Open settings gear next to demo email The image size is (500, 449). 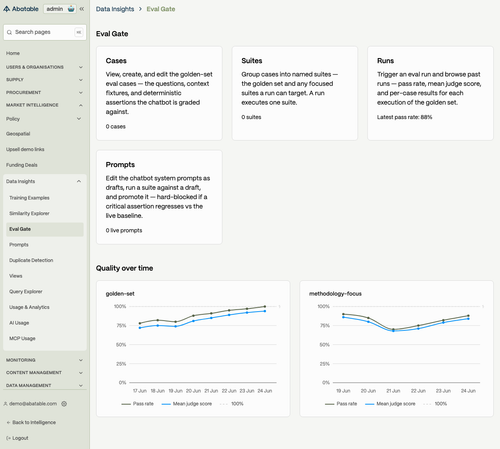tap(64, 404)
